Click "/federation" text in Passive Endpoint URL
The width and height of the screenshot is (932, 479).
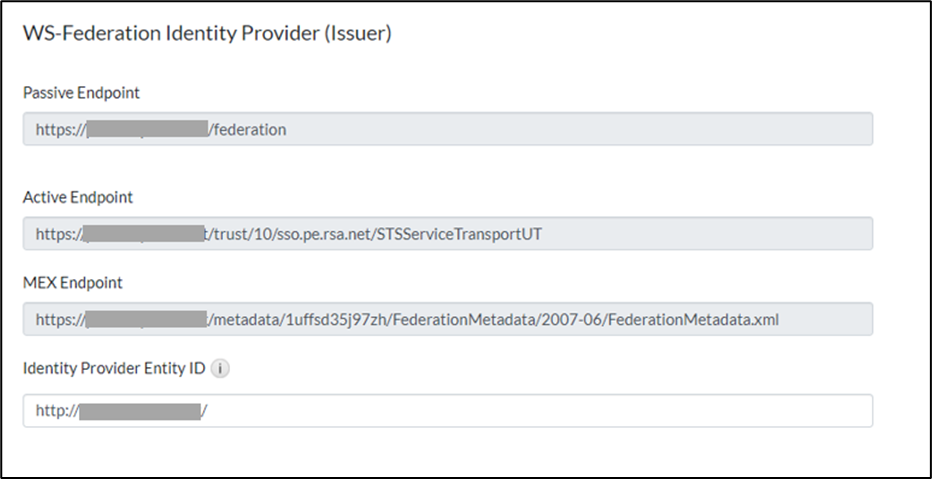point(247,129)
